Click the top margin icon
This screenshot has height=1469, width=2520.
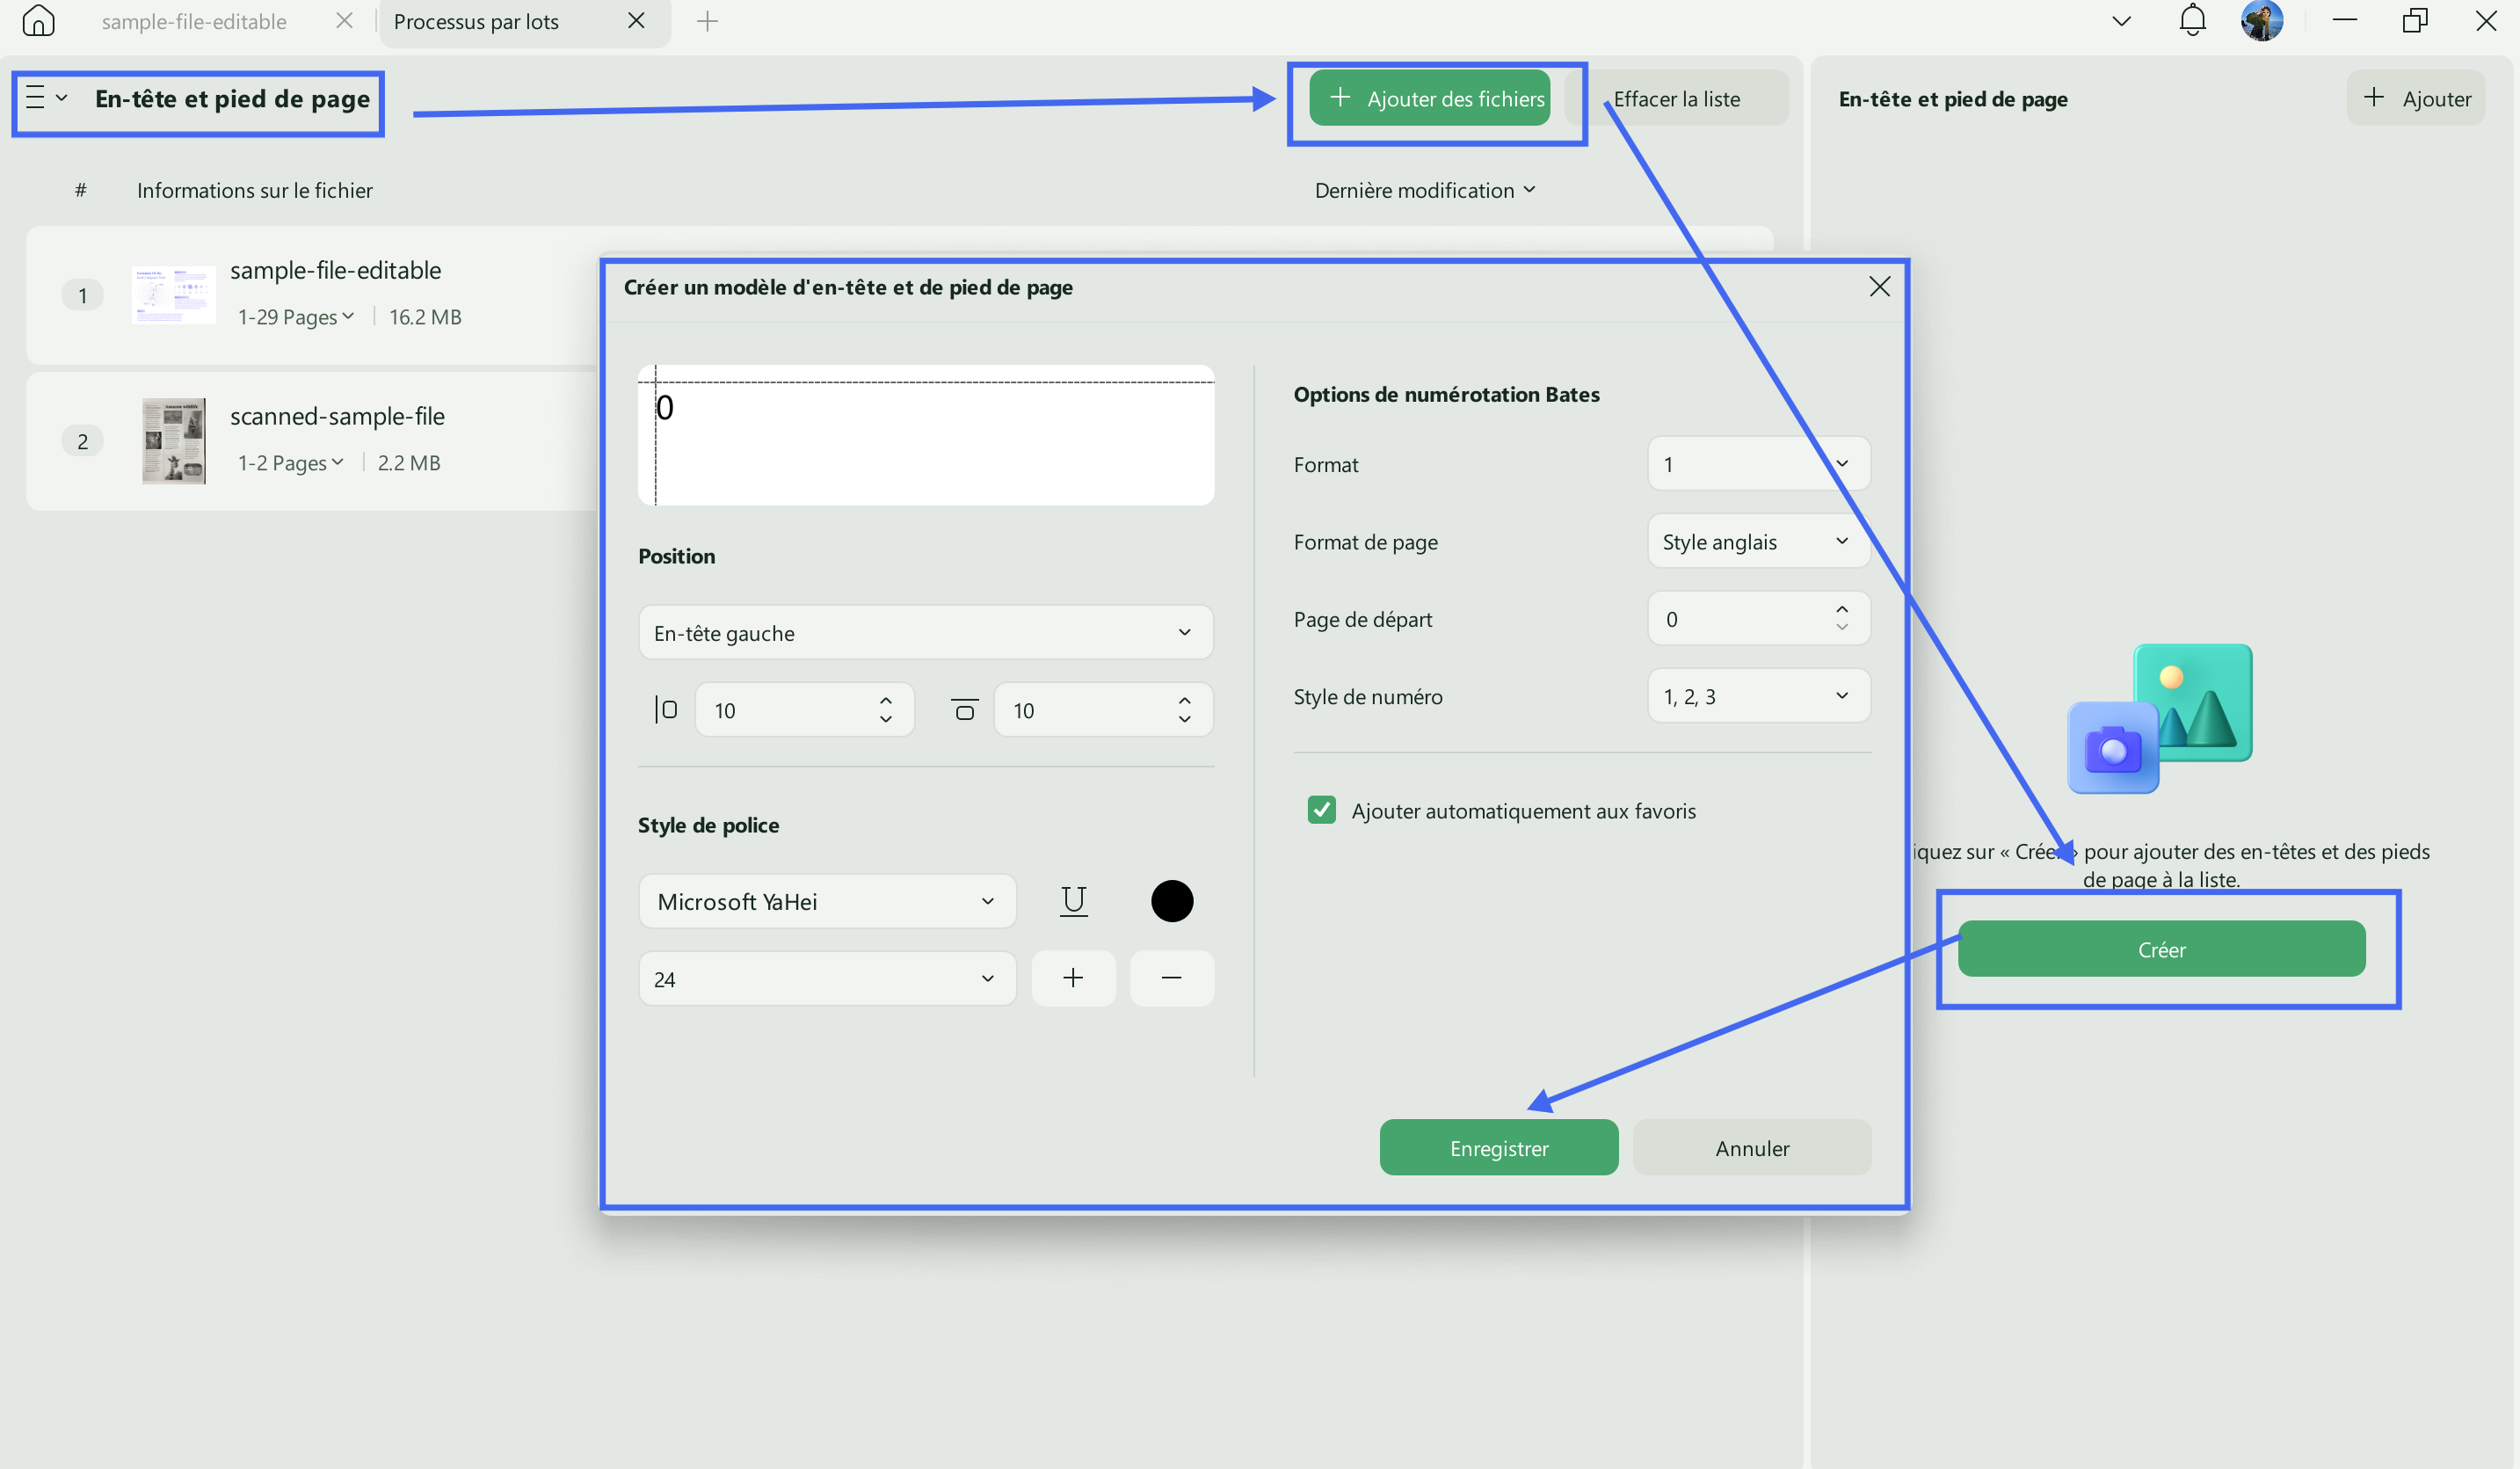[x=964, y=710]
